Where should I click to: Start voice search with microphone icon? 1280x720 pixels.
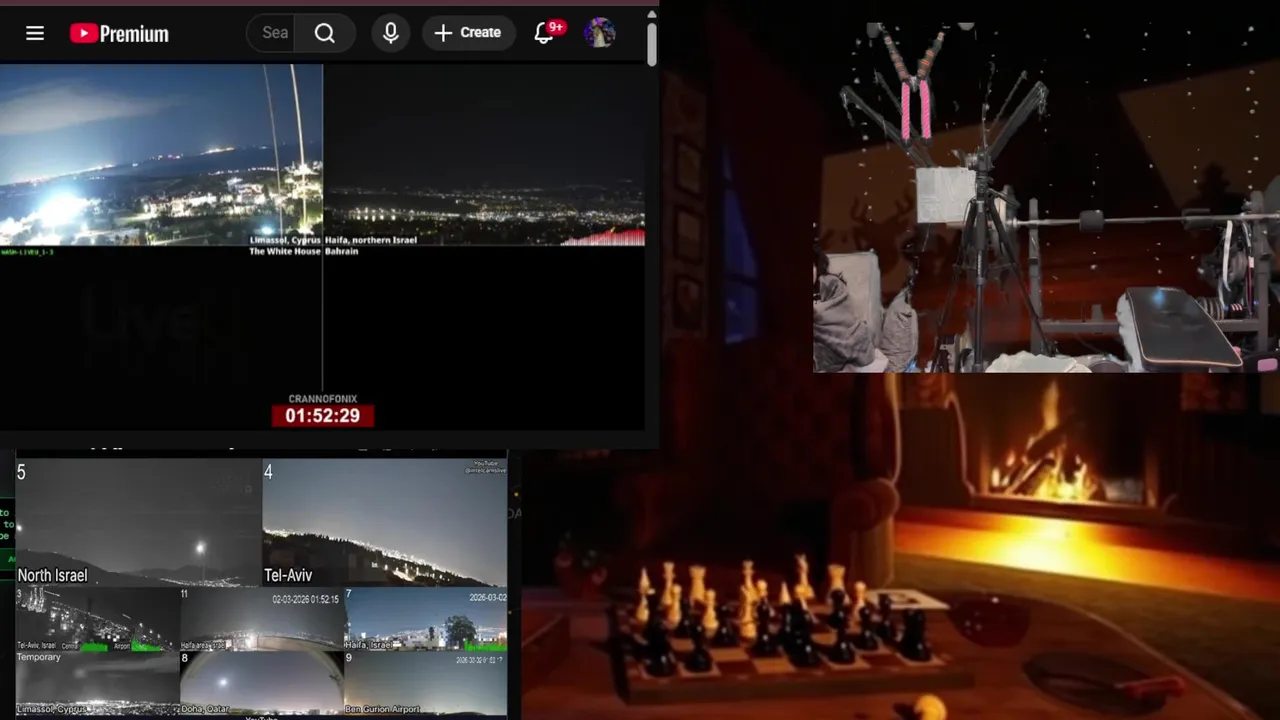pyautogui.click(x=391, y=33)
